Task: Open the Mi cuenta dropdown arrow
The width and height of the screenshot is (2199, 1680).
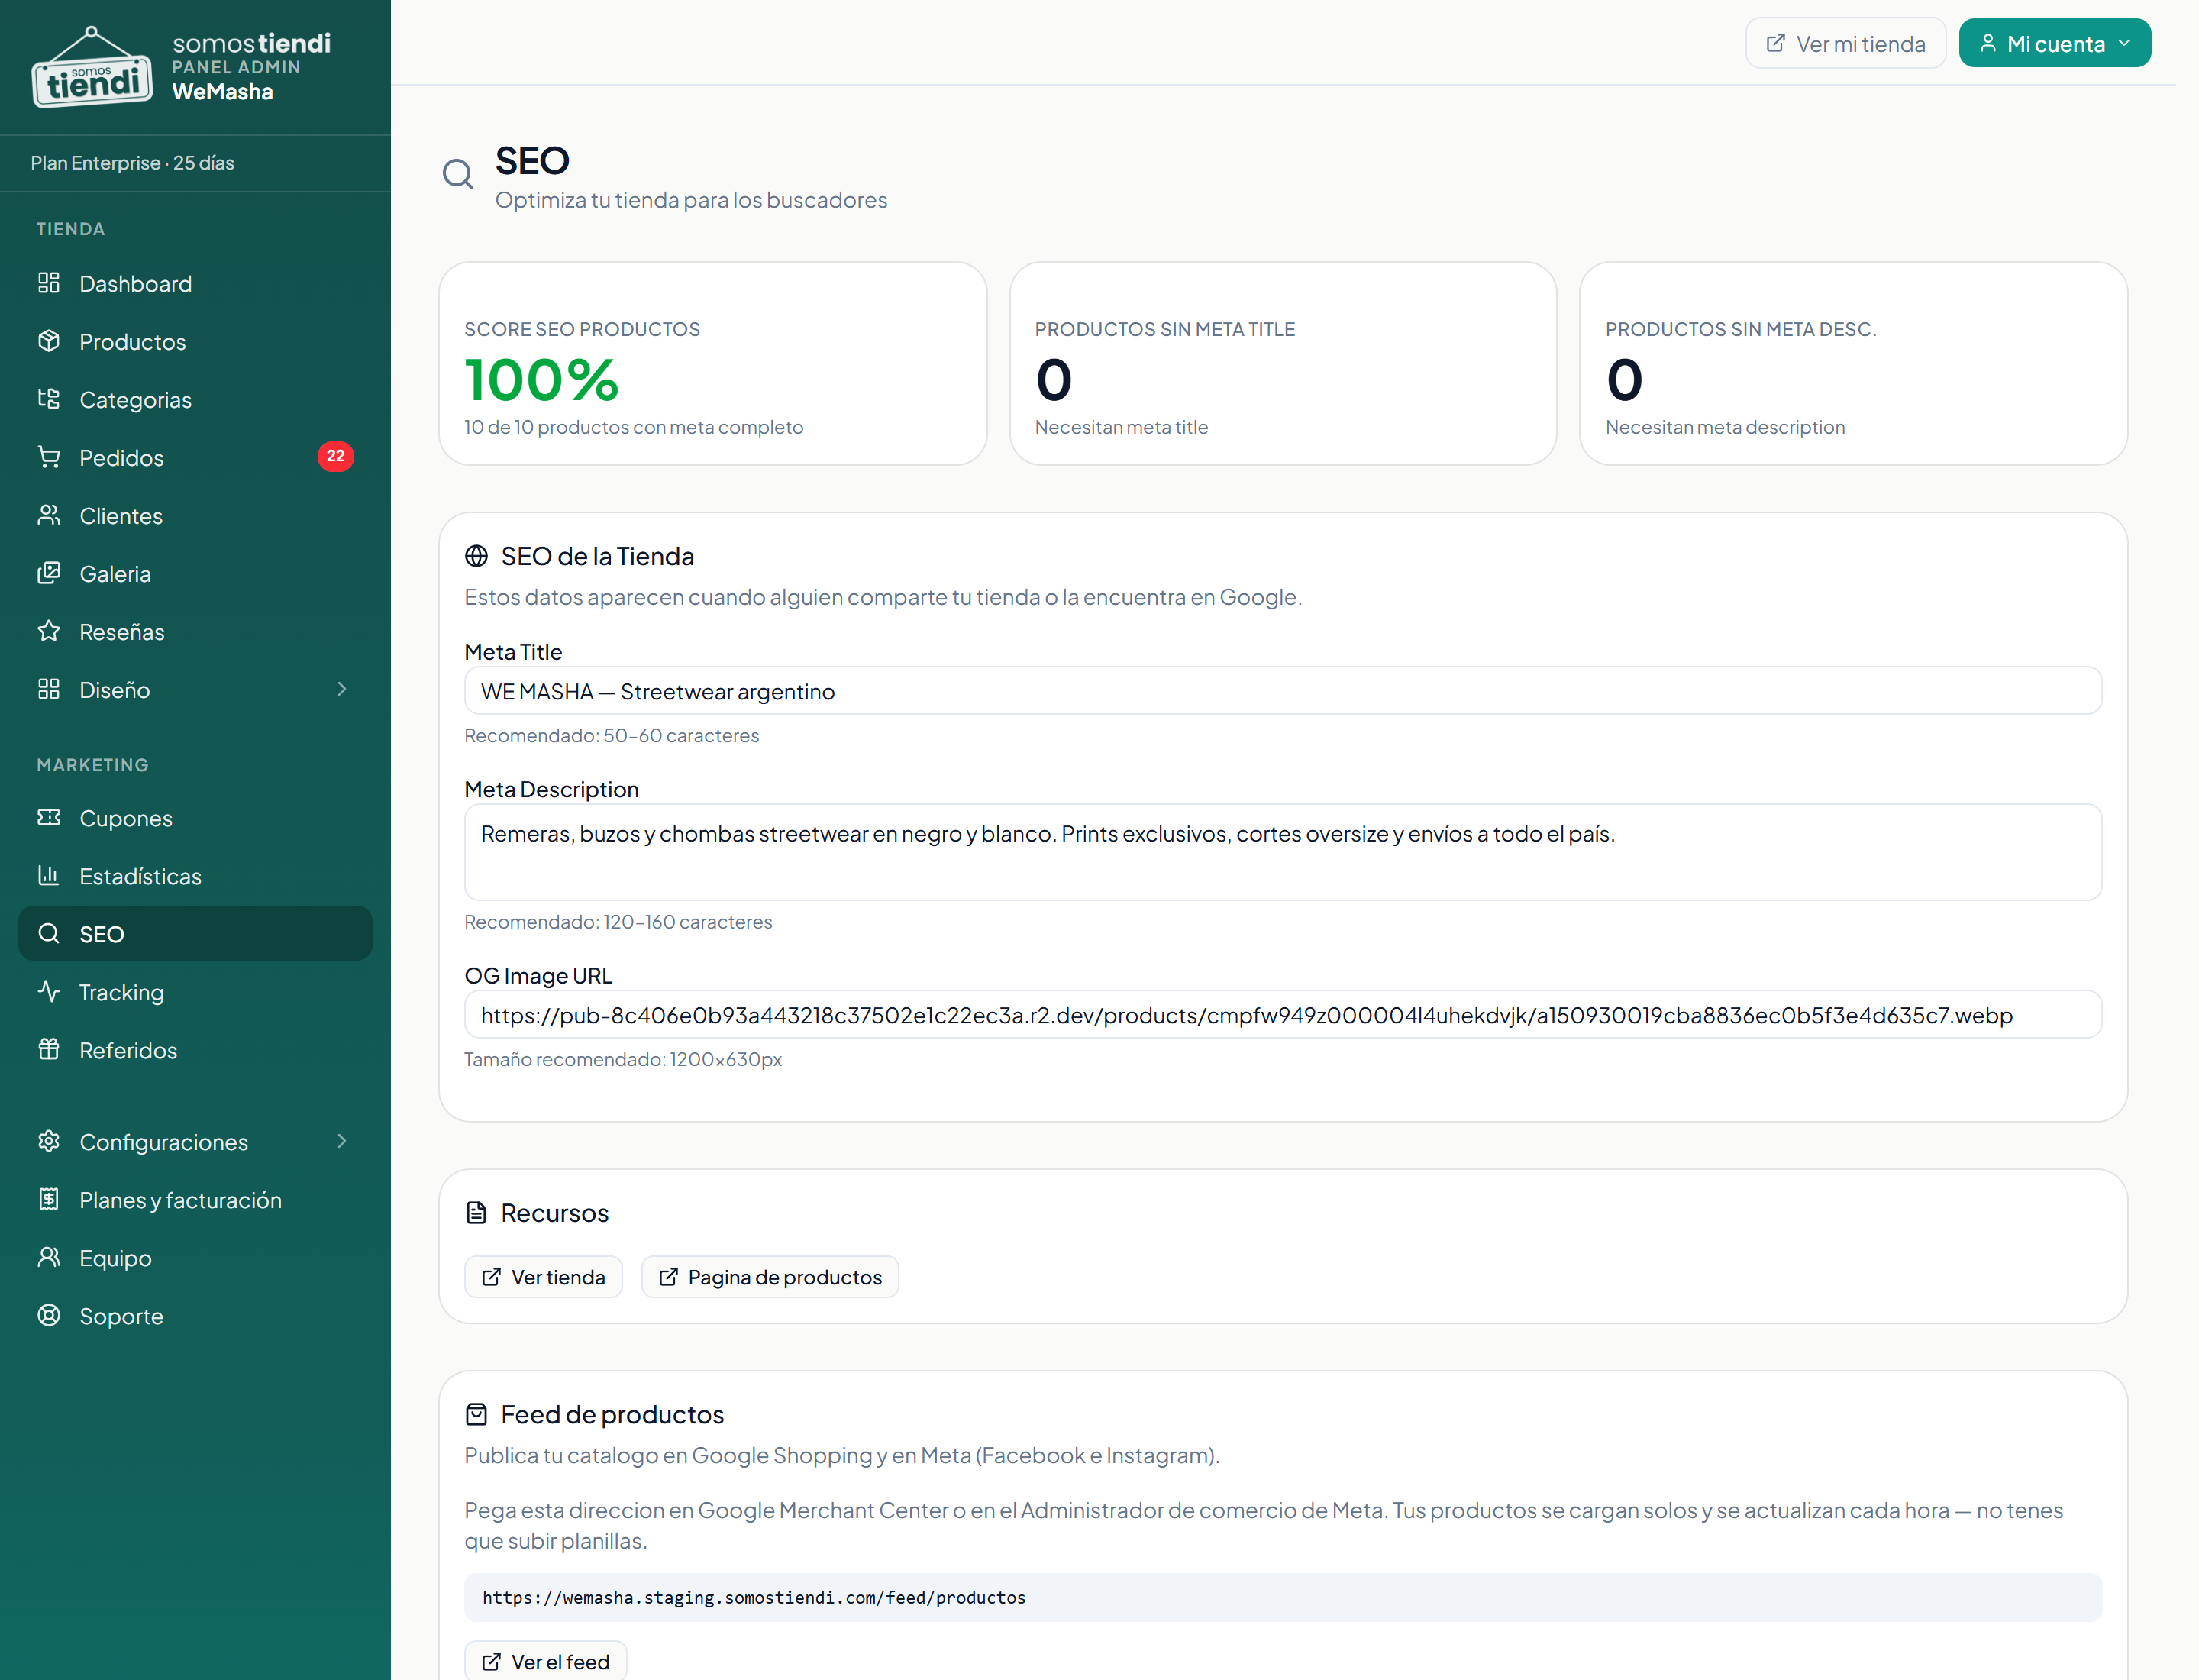Action: point(2124,43)
